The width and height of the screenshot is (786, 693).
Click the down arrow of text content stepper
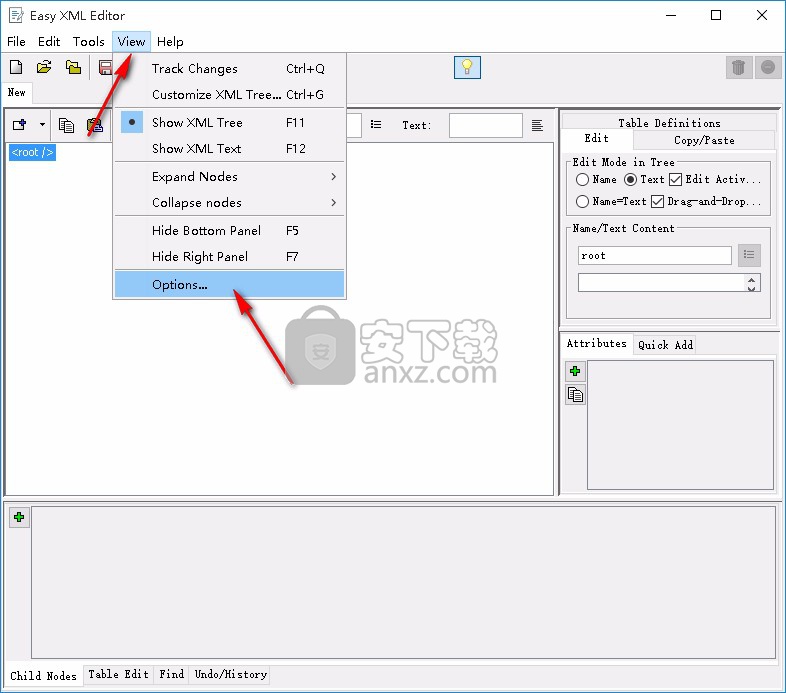click(751, 287)
